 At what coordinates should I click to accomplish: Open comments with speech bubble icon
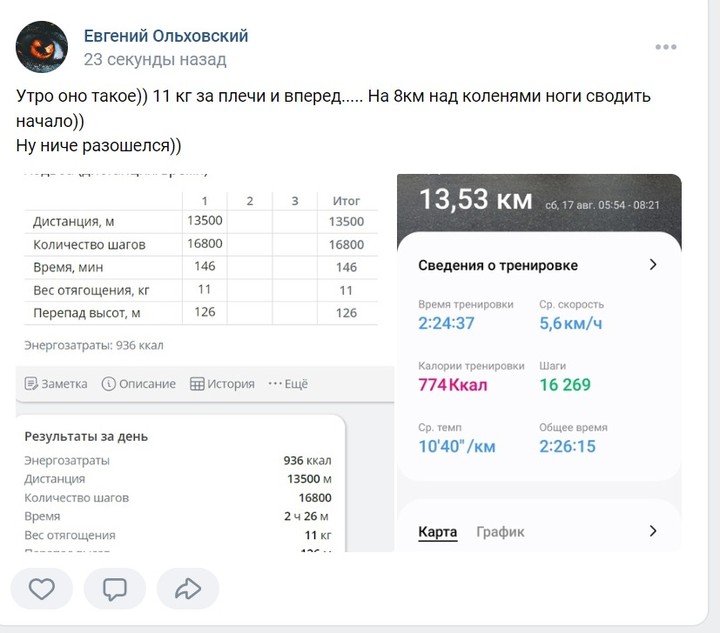115,588
